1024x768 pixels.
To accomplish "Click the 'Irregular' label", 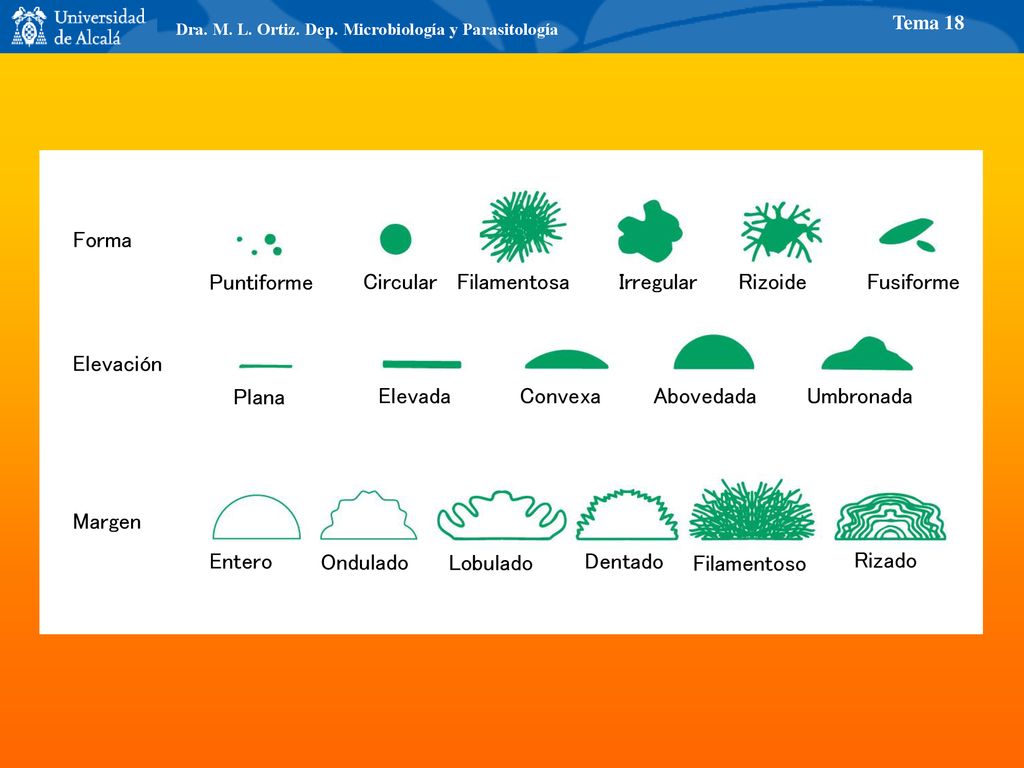I will [x=658, y=282].
